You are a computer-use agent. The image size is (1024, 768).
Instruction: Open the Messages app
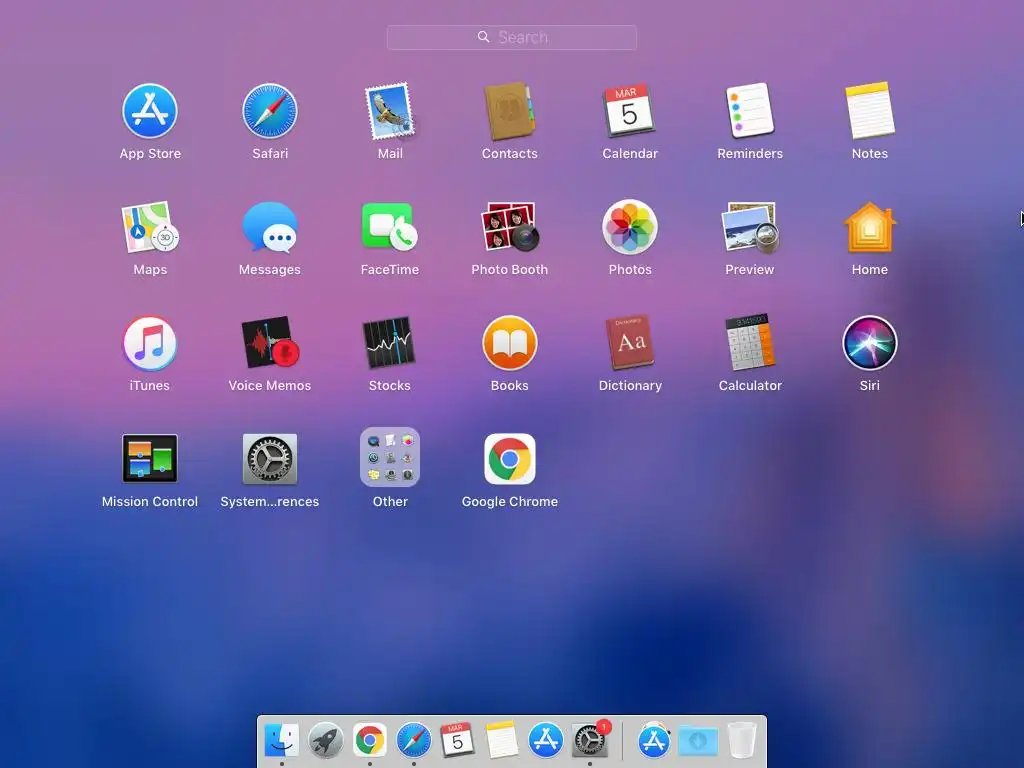tap(270, 227)
